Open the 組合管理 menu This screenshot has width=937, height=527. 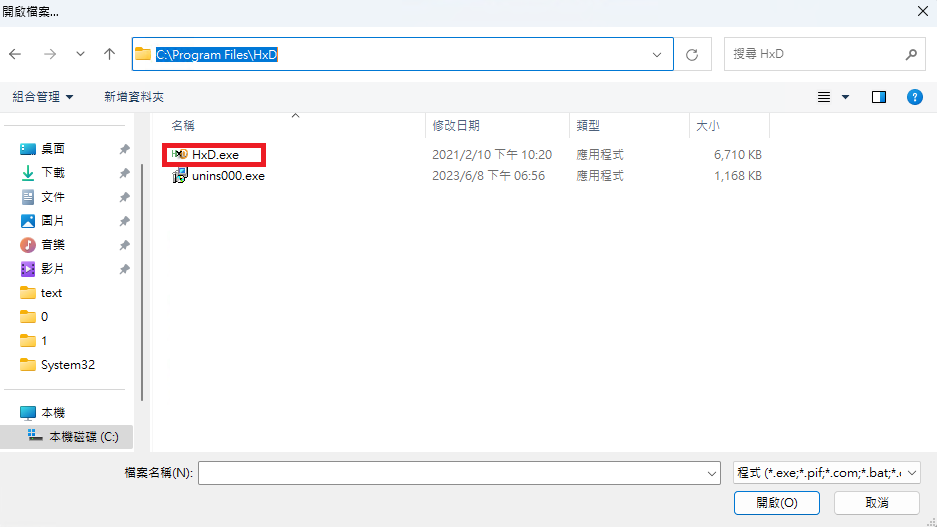[x=42, y=97]
